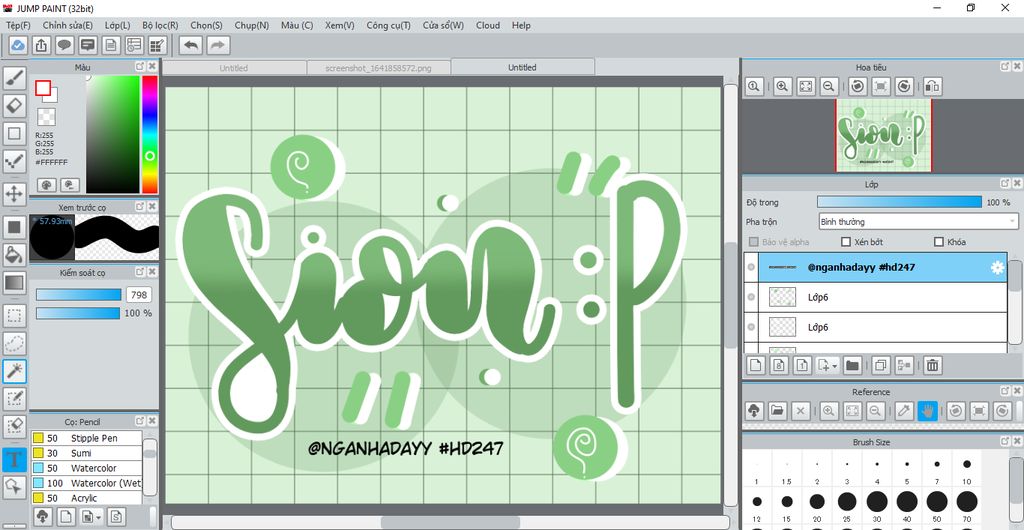1024x530 pixels.
Task: Fit canvas to window in Navigator
Action: coord(806,86)
